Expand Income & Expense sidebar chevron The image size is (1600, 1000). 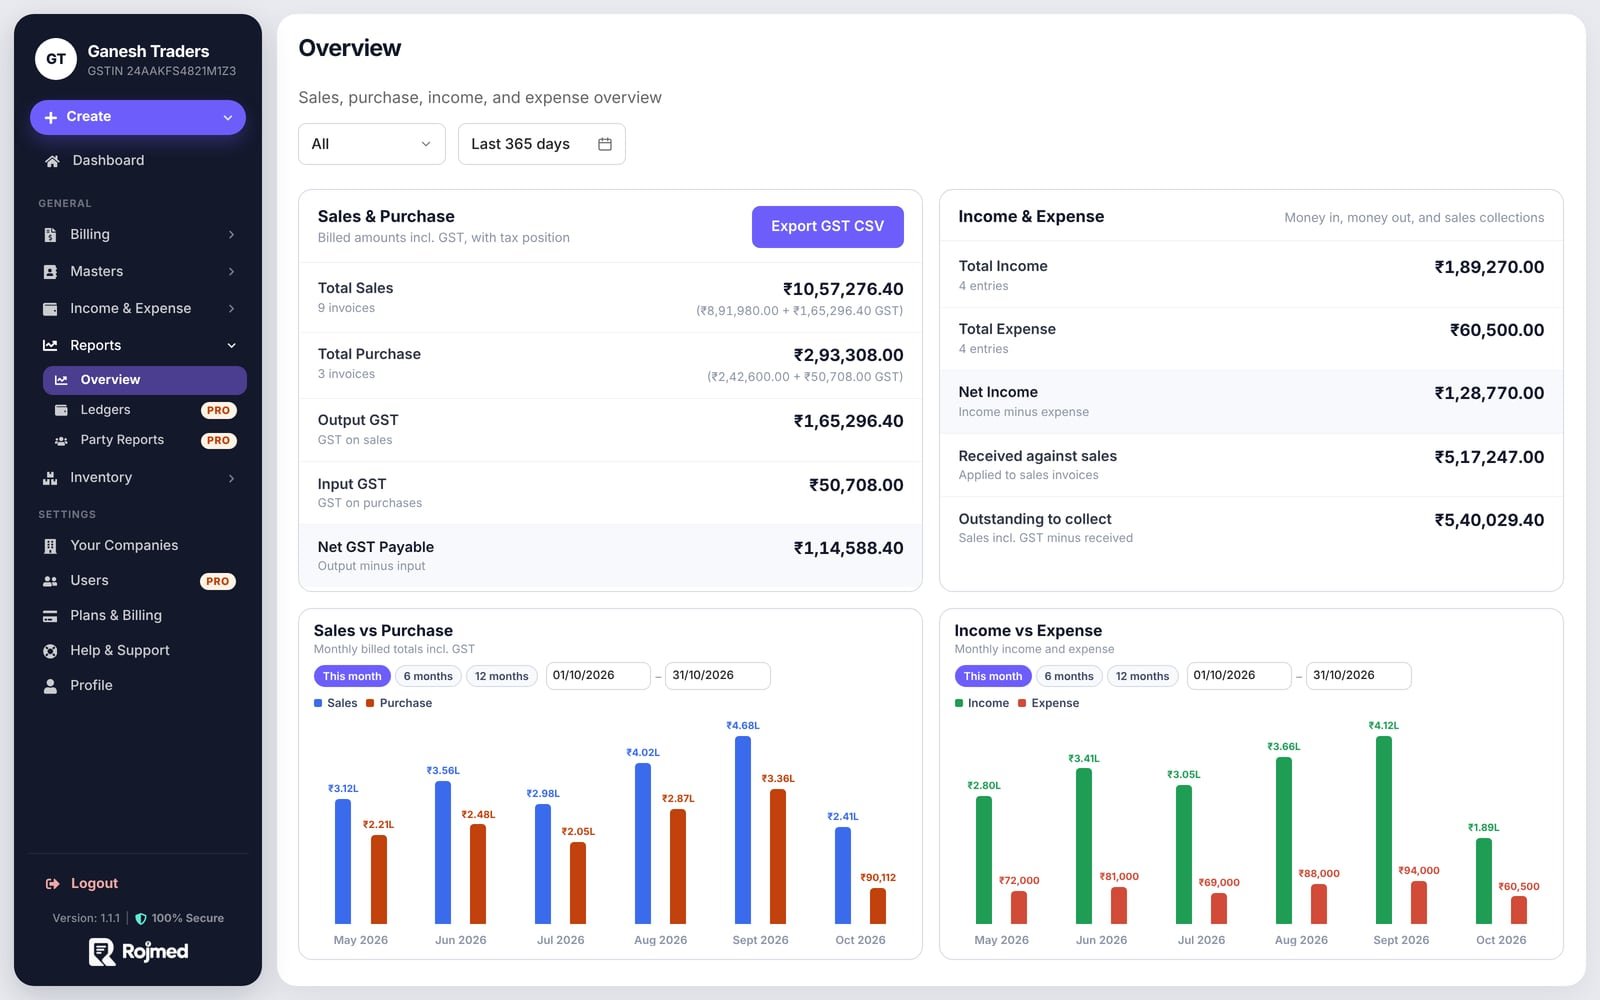pyautogui.click(x=231, y=309)
